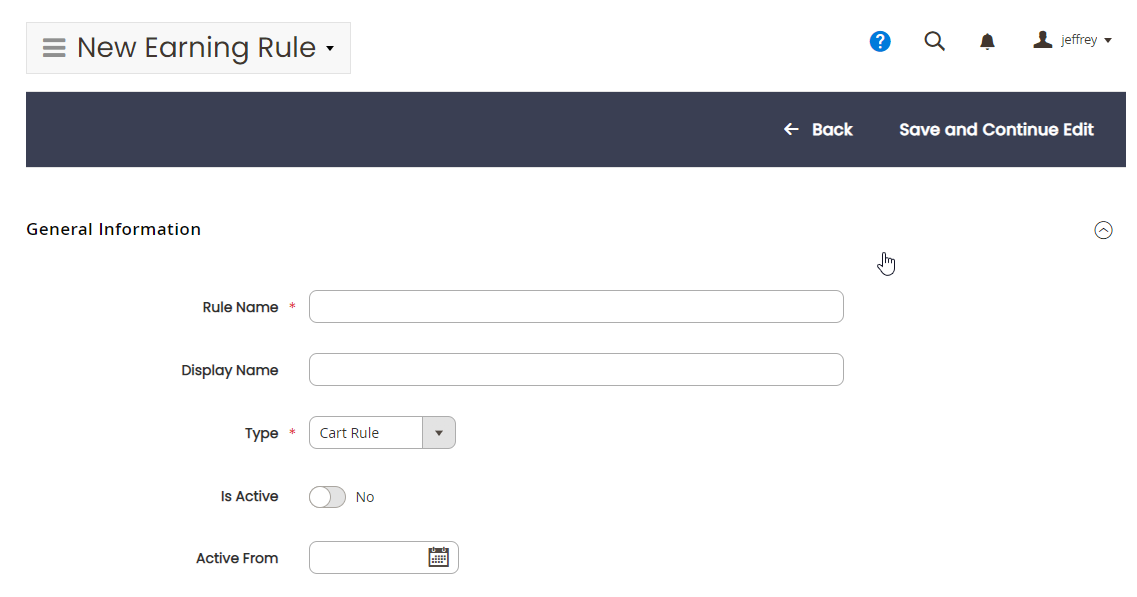Open the Type dropdown arrow
The image size is (1137, 597).
tap(439, 433)
